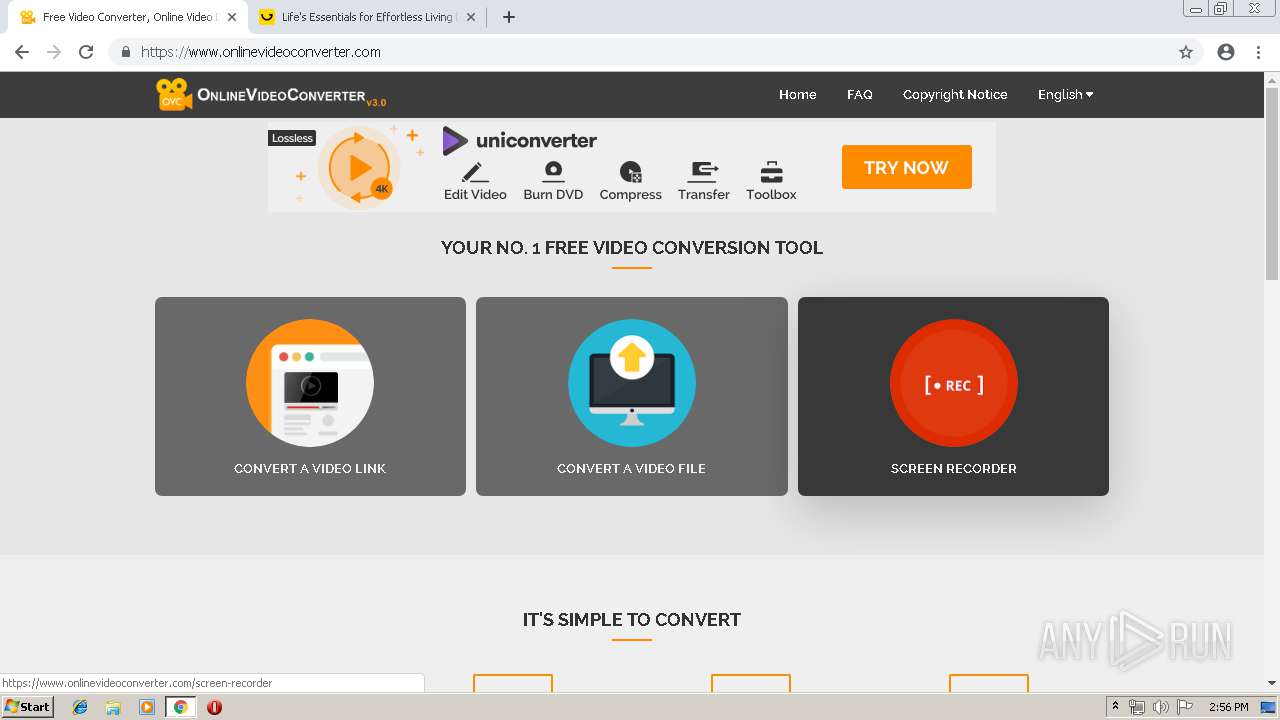Screen dimensions: 1280x720
Task: Click the Edit Video pencil icon
Action: coord(475,171)
